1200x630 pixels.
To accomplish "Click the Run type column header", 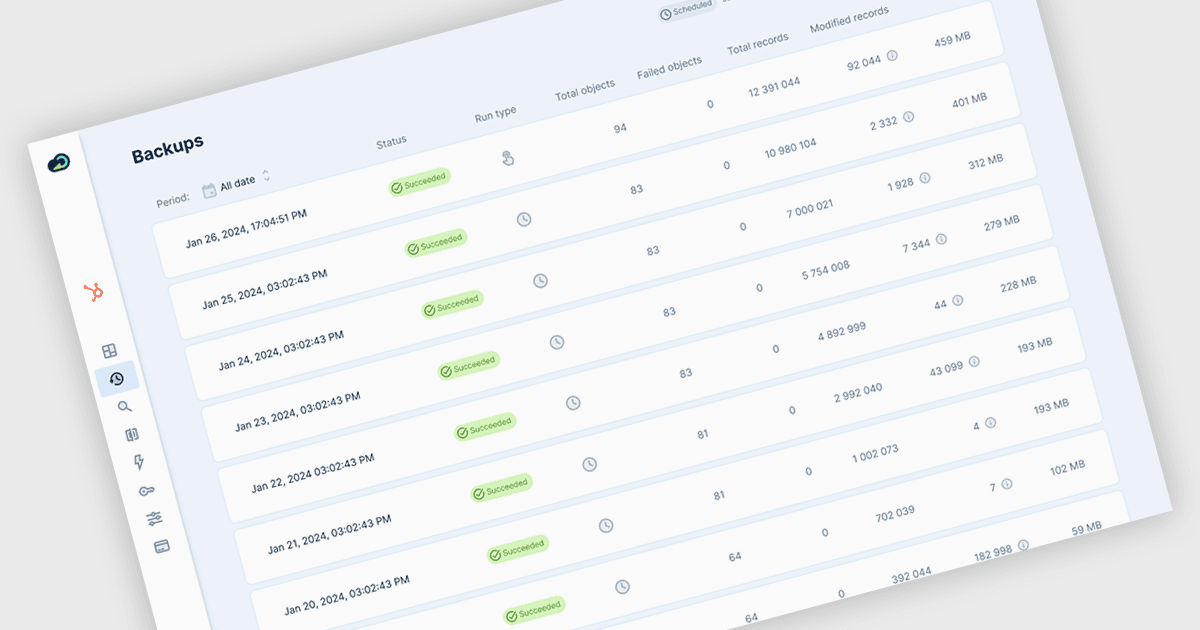I will 495,113.
